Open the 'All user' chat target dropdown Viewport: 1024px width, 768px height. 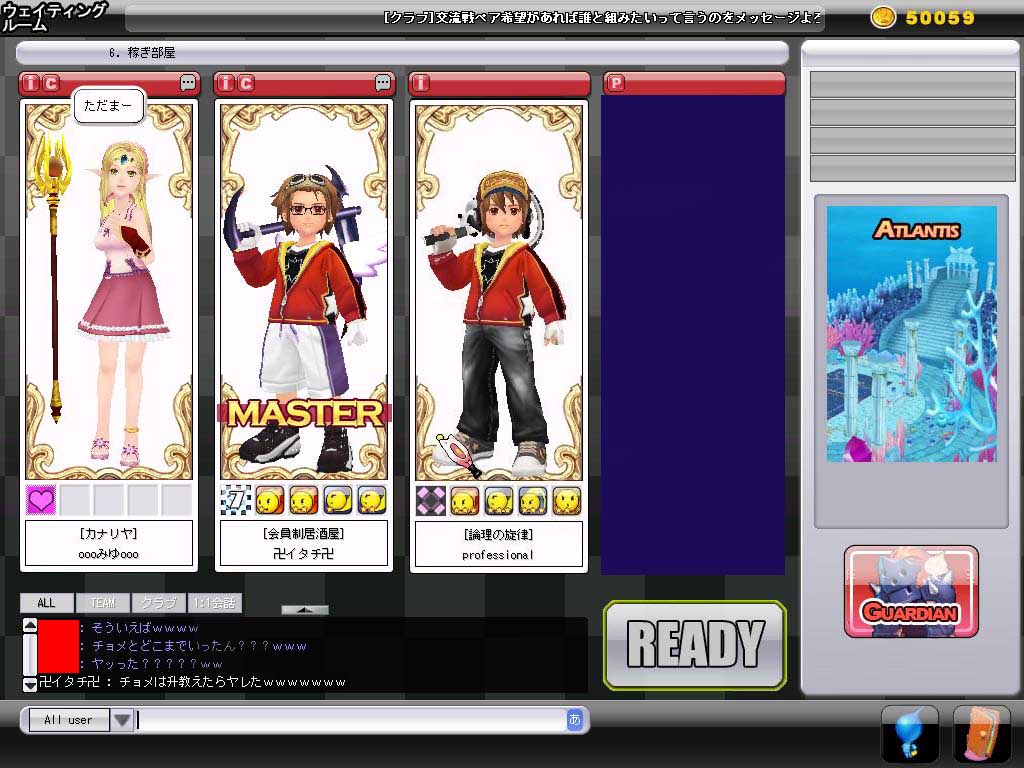tap(122, 720)
